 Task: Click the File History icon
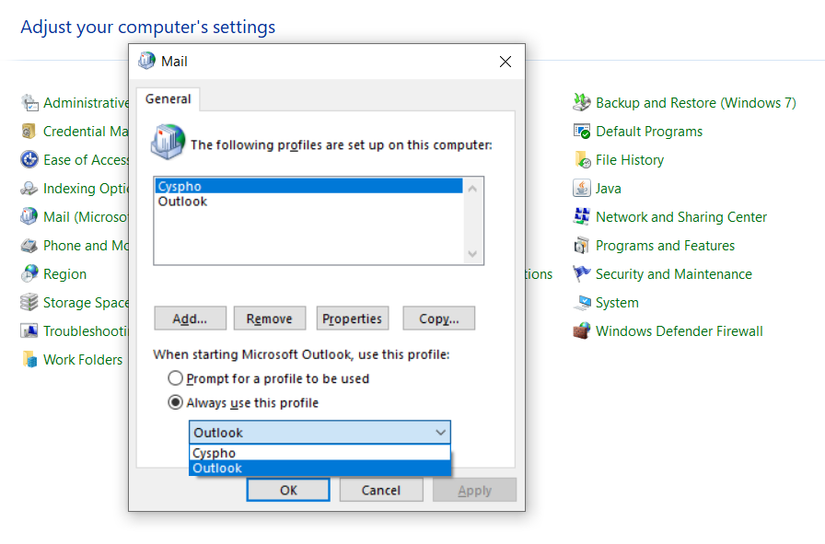(582, 159)
